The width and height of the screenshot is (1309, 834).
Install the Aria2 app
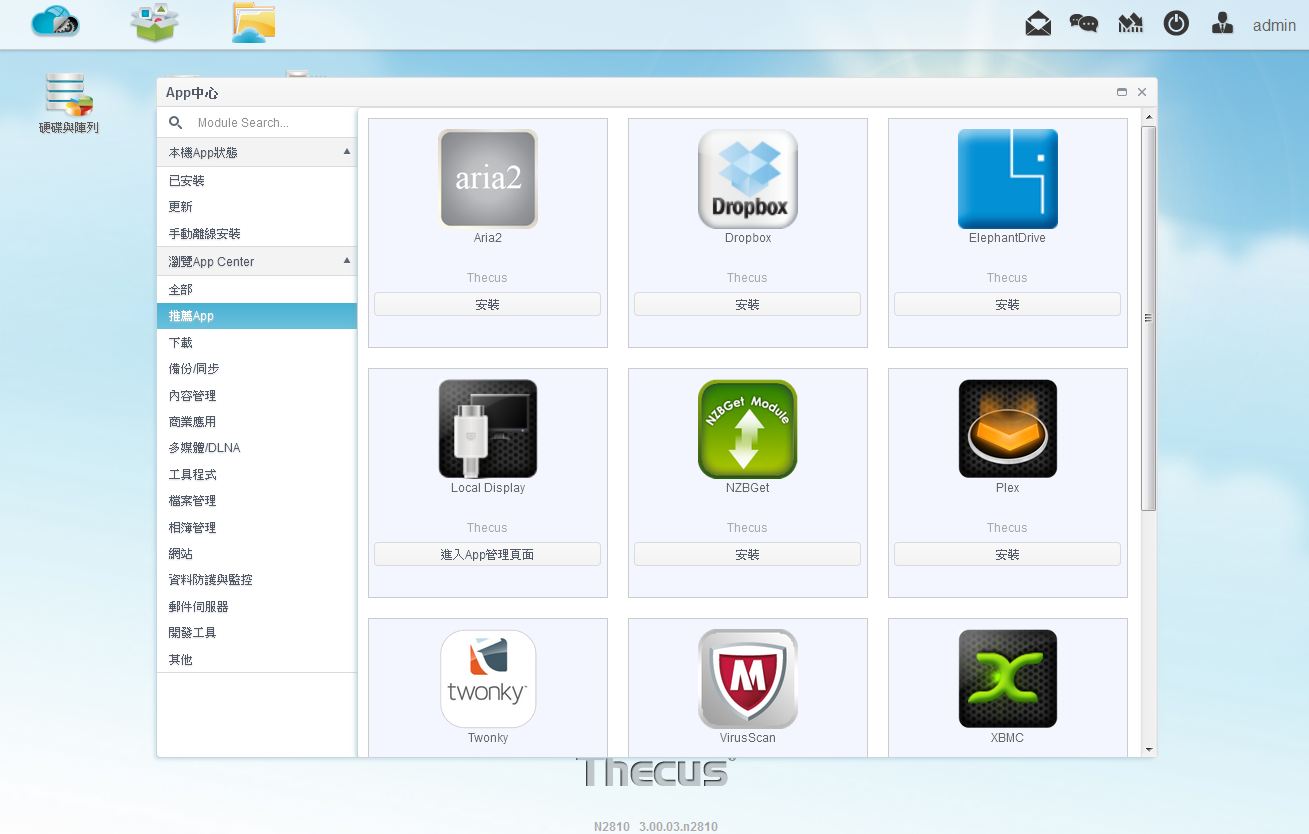(x=488, y=304)
